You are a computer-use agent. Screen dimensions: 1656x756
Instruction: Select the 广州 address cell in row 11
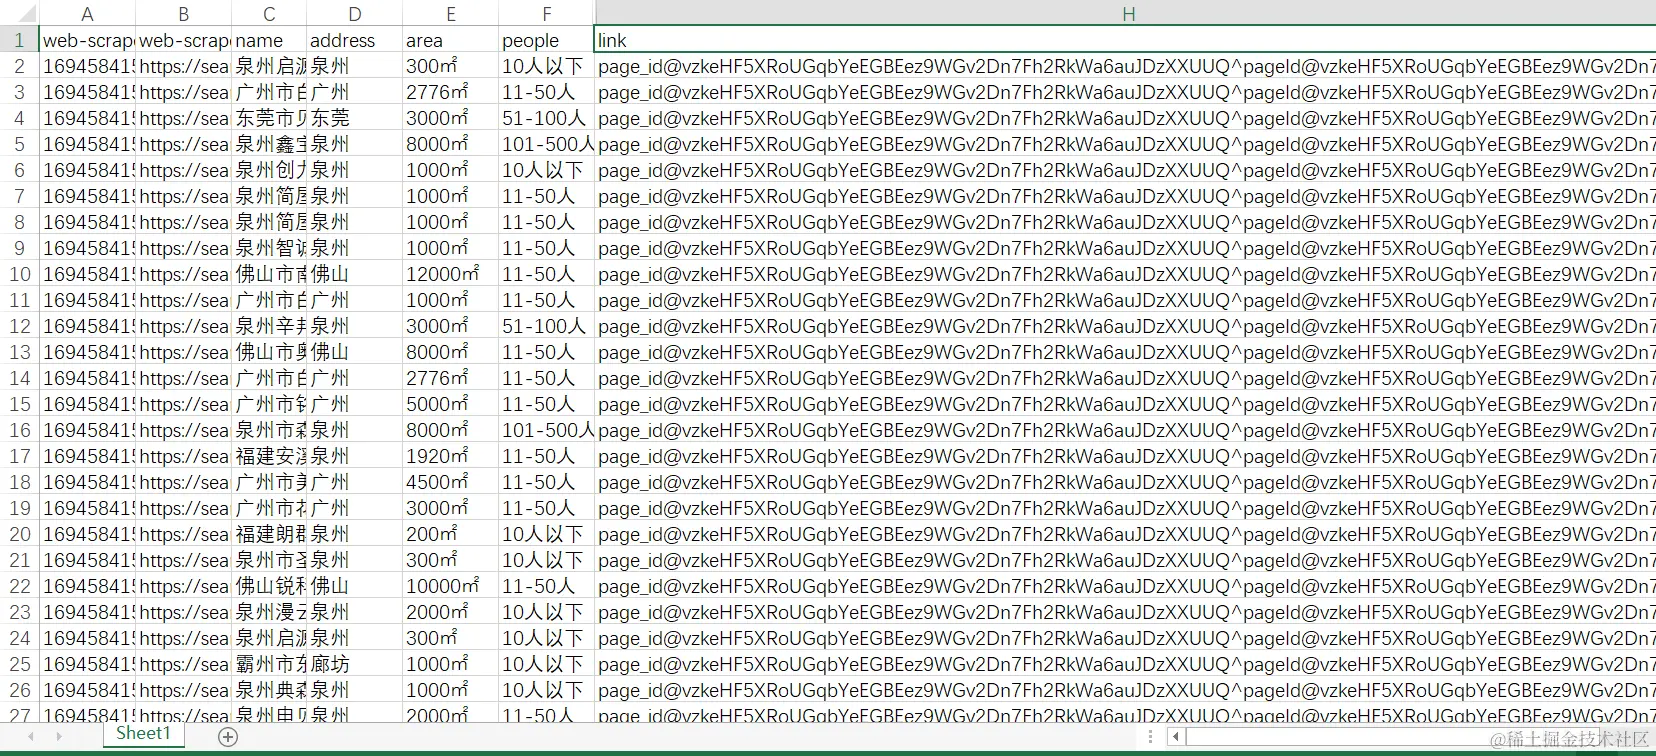click(355, 300)
